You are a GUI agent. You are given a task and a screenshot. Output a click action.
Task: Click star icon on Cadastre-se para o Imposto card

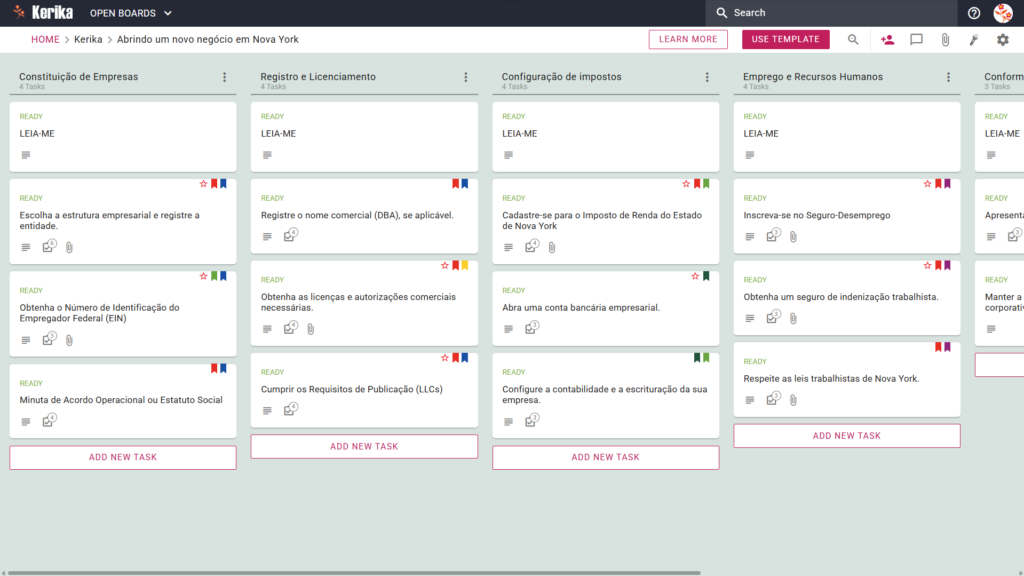686,184
